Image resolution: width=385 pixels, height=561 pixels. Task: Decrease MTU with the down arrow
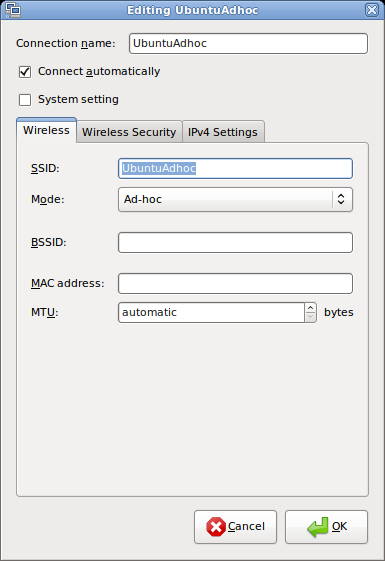point(311,317)
